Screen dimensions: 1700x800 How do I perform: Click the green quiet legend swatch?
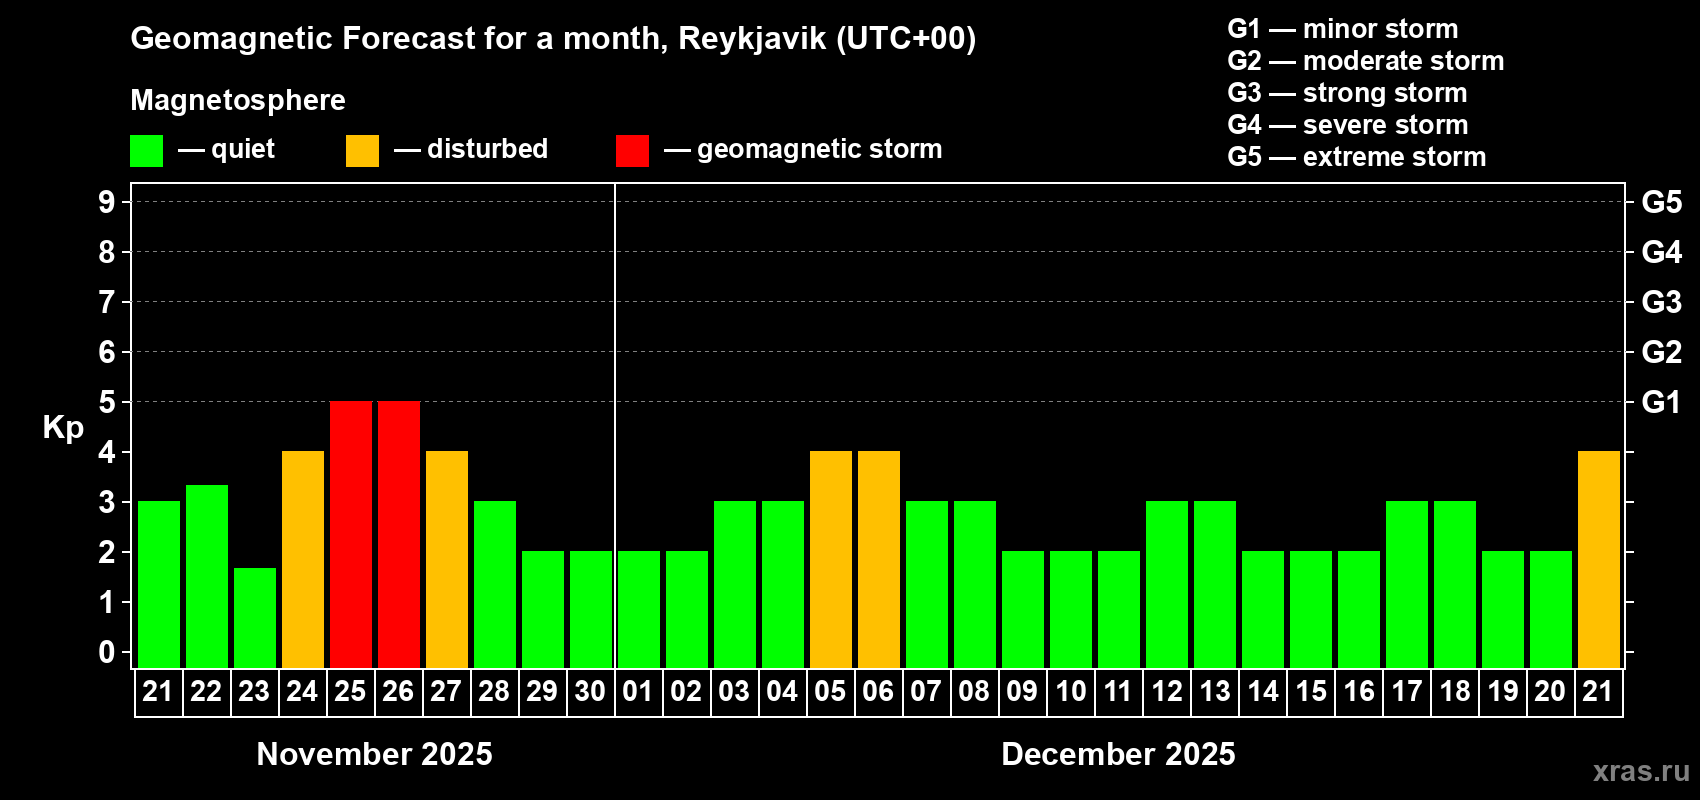(x=146, y=151)
